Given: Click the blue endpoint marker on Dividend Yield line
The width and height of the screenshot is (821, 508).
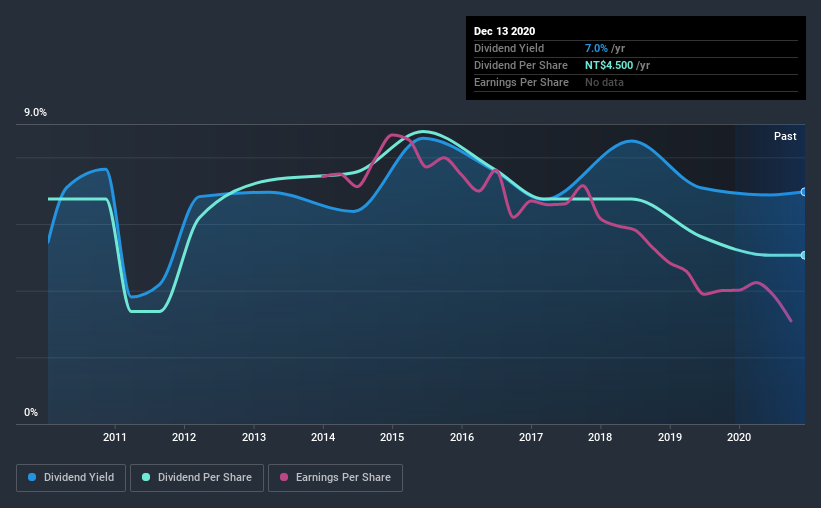Looking at the screenshot, I should point(803,192).
